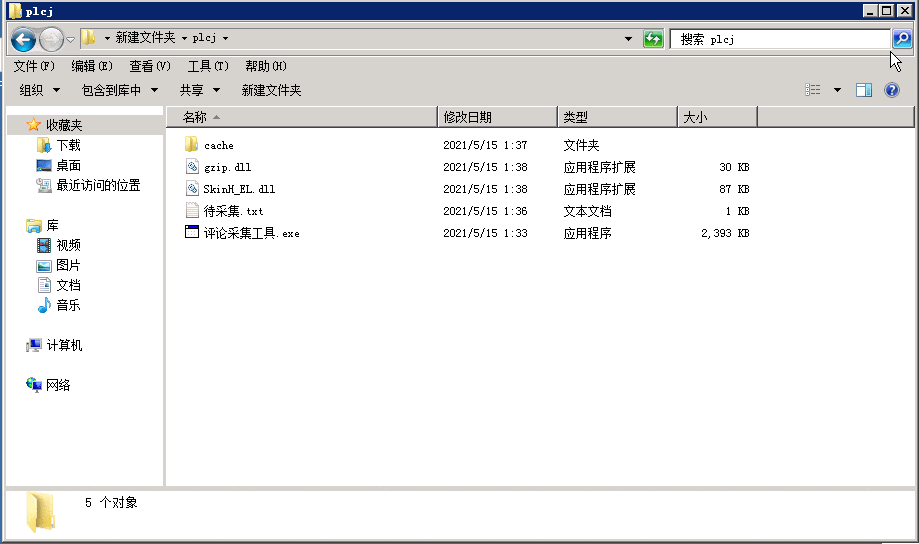919x544 pixels.
Task: Click the 2021/5/15 1:37 date cell
Action: 485,145
